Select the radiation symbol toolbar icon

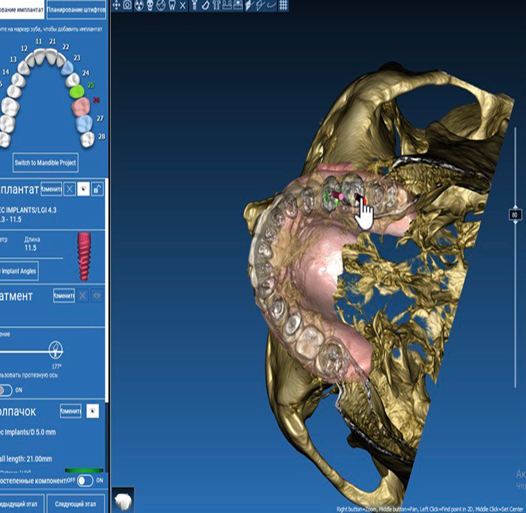coord(139,5)
